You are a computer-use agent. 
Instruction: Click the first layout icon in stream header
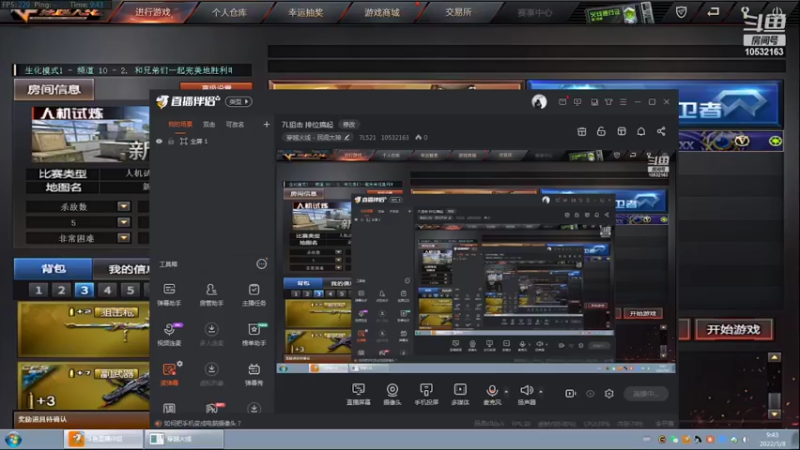[582, 132]
